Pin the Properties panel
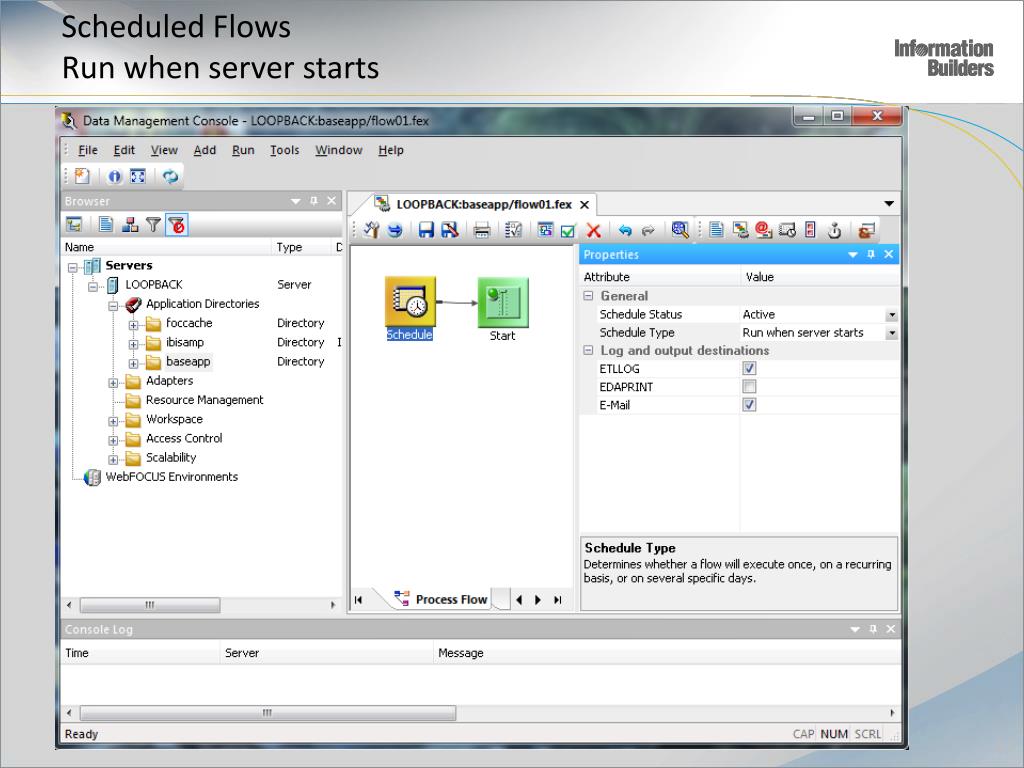The image size is (1024, 768). [871, 254]
